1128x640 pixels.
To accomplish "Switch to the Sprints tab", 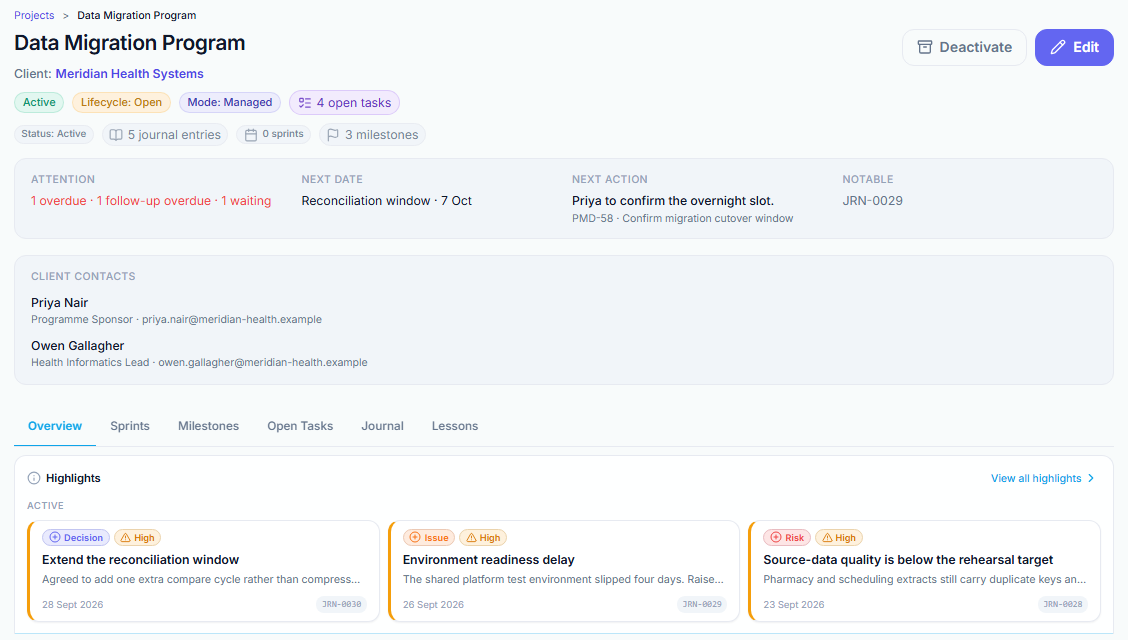I will pos(129,426).
